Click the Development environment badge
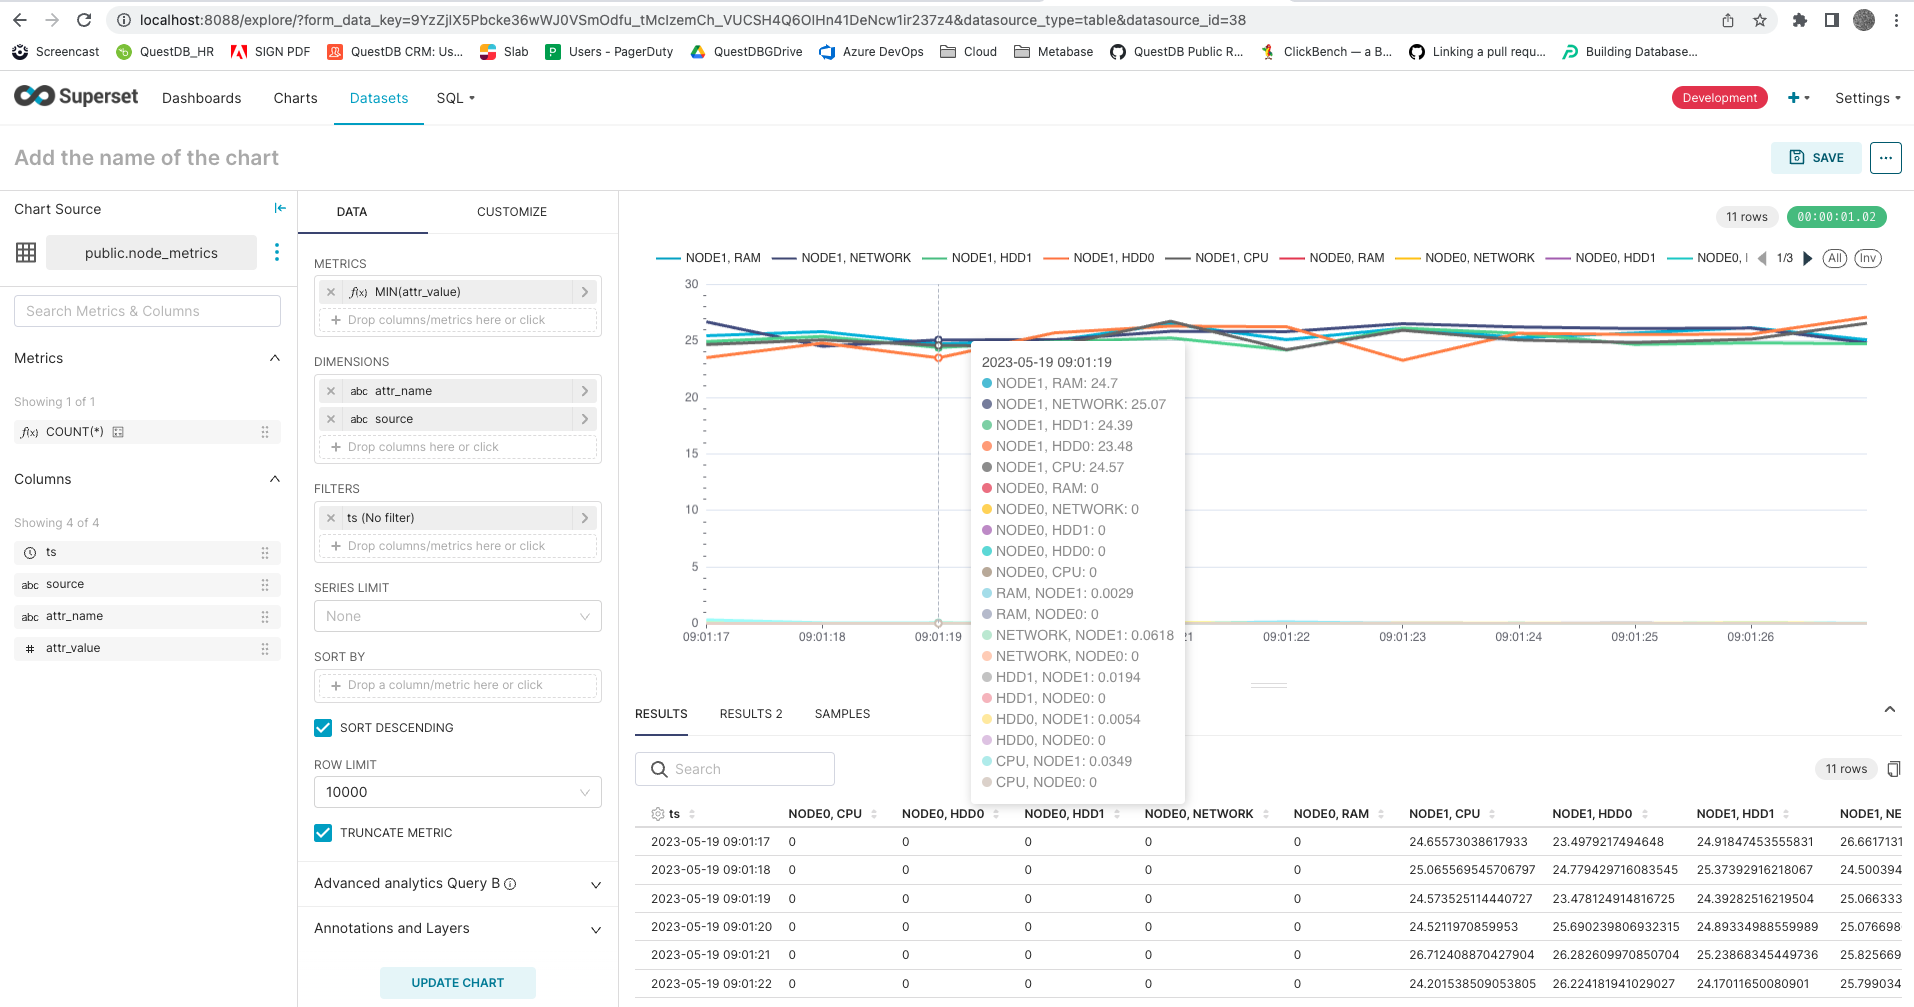The width and height of the screenshot is (1914, 1007). click(1719, 98)
